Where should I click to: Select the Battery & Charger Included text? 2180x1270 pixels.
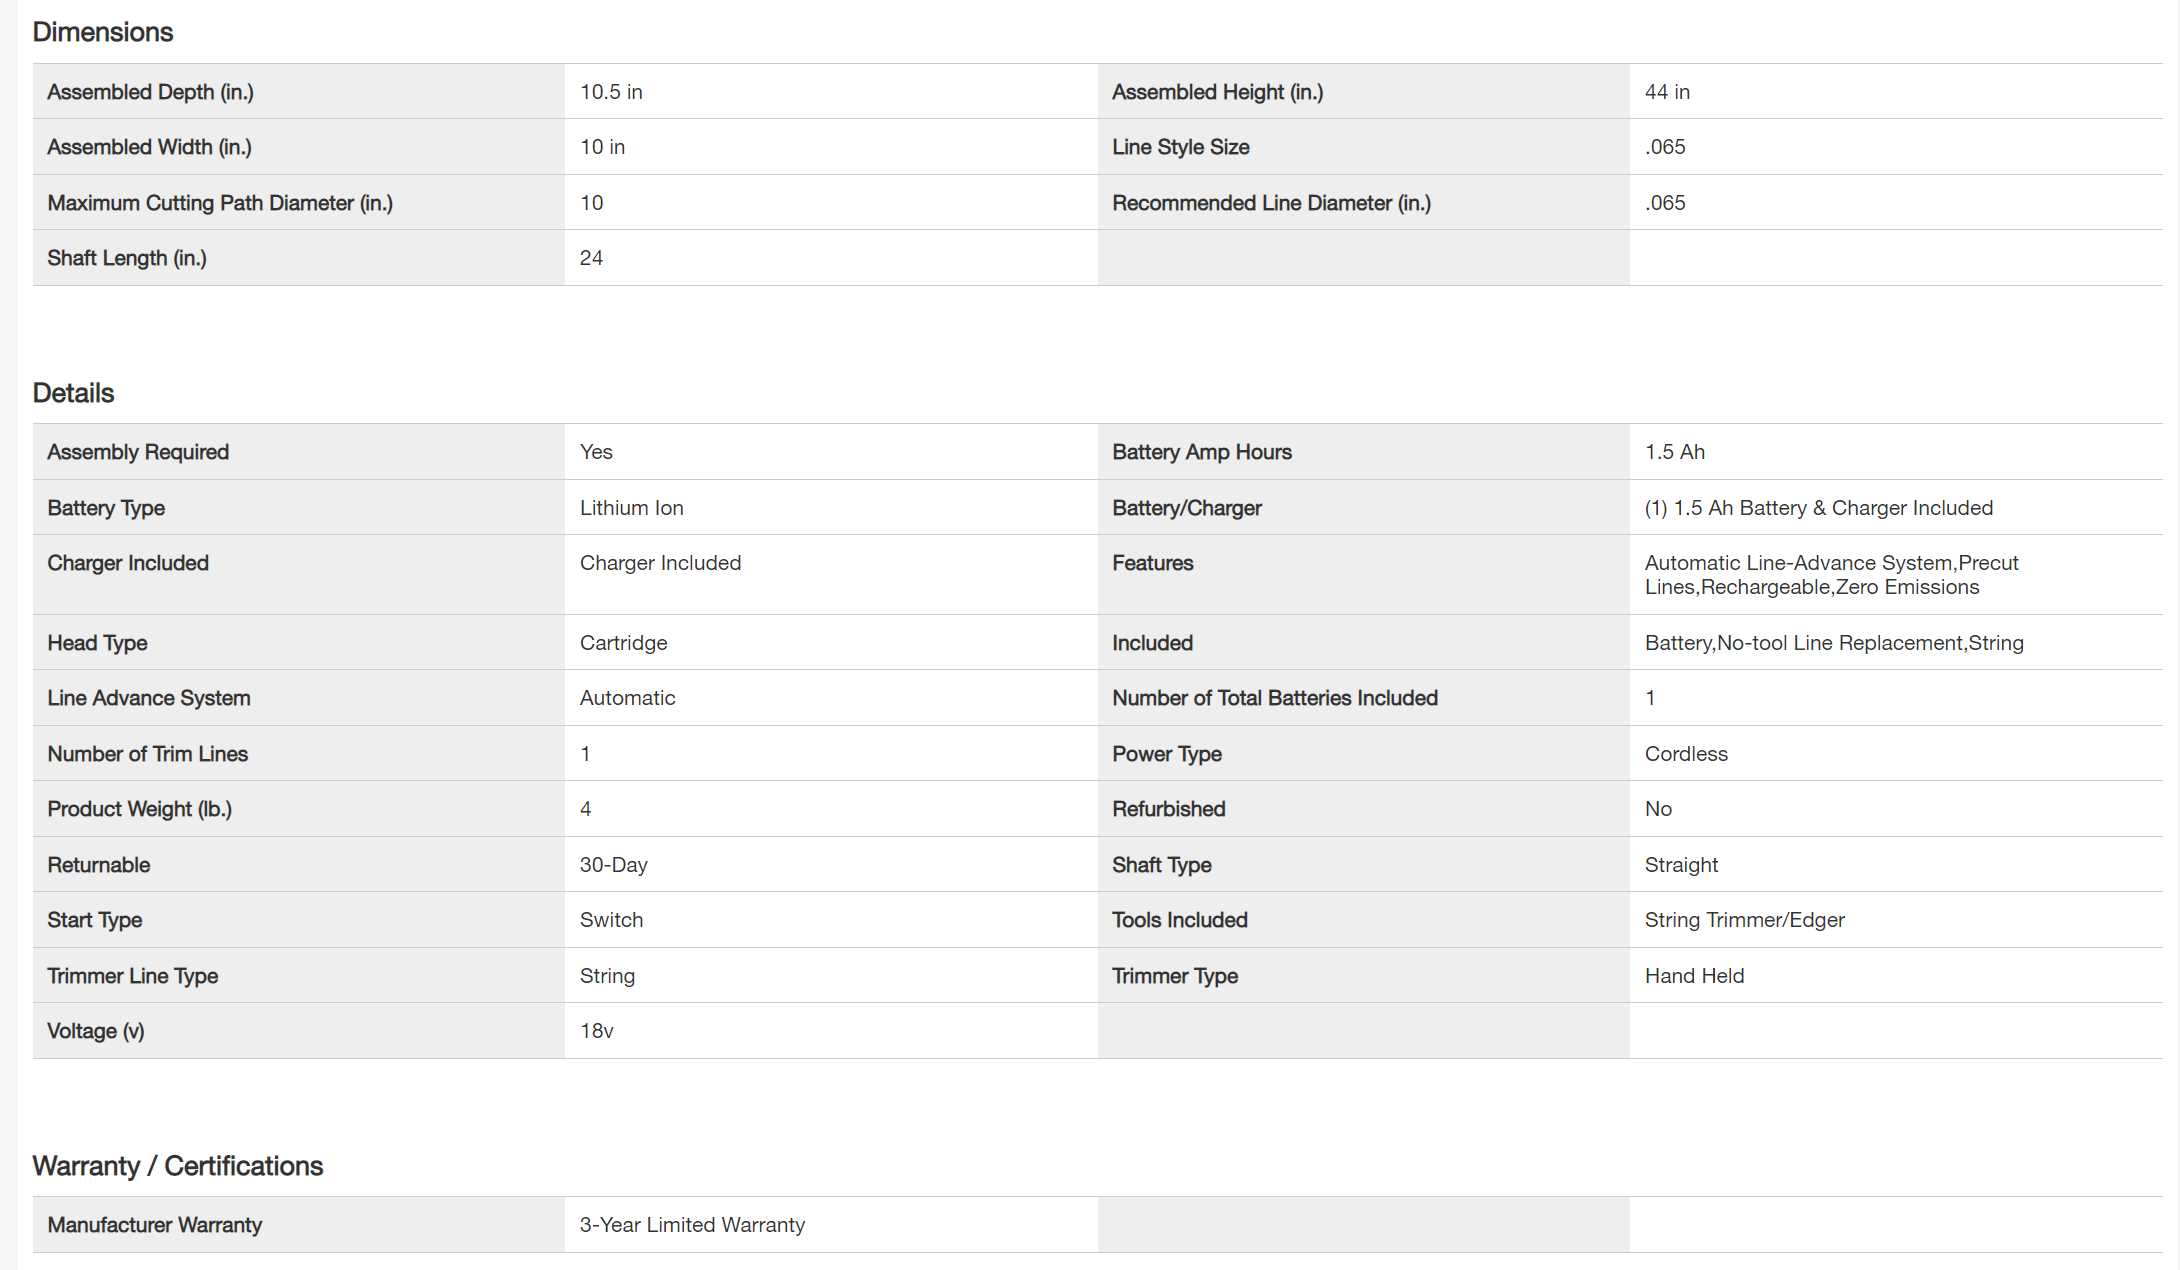1818,508
